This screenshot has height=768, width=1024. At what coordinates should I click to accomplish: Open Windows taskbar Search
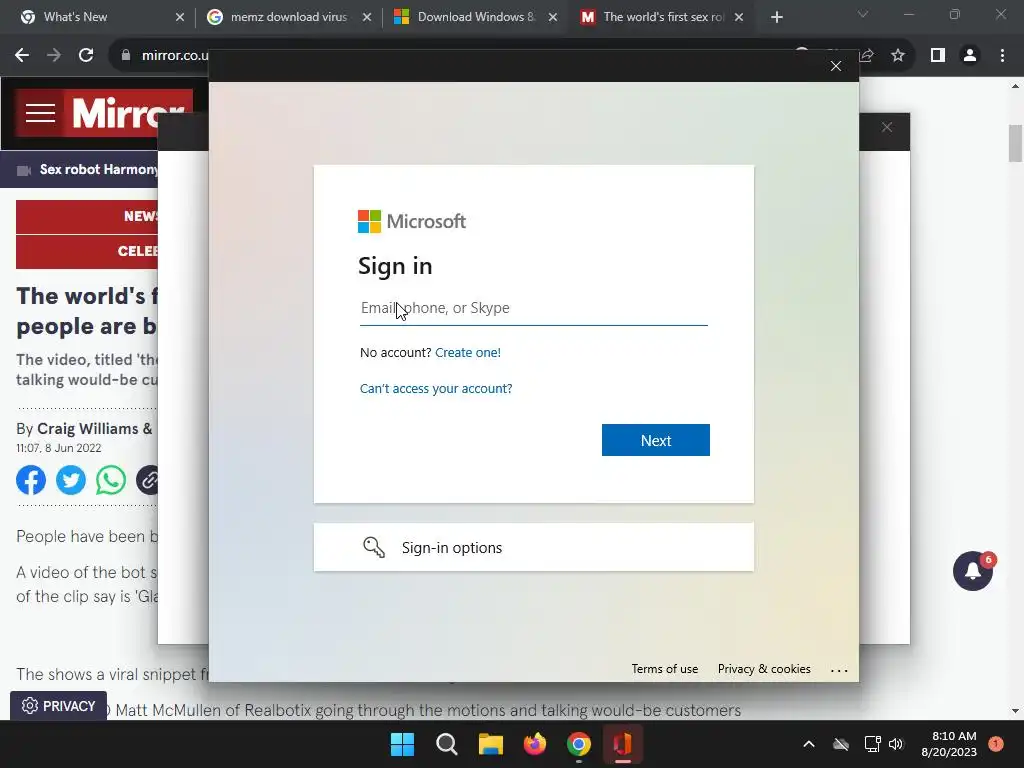[447, 744]
